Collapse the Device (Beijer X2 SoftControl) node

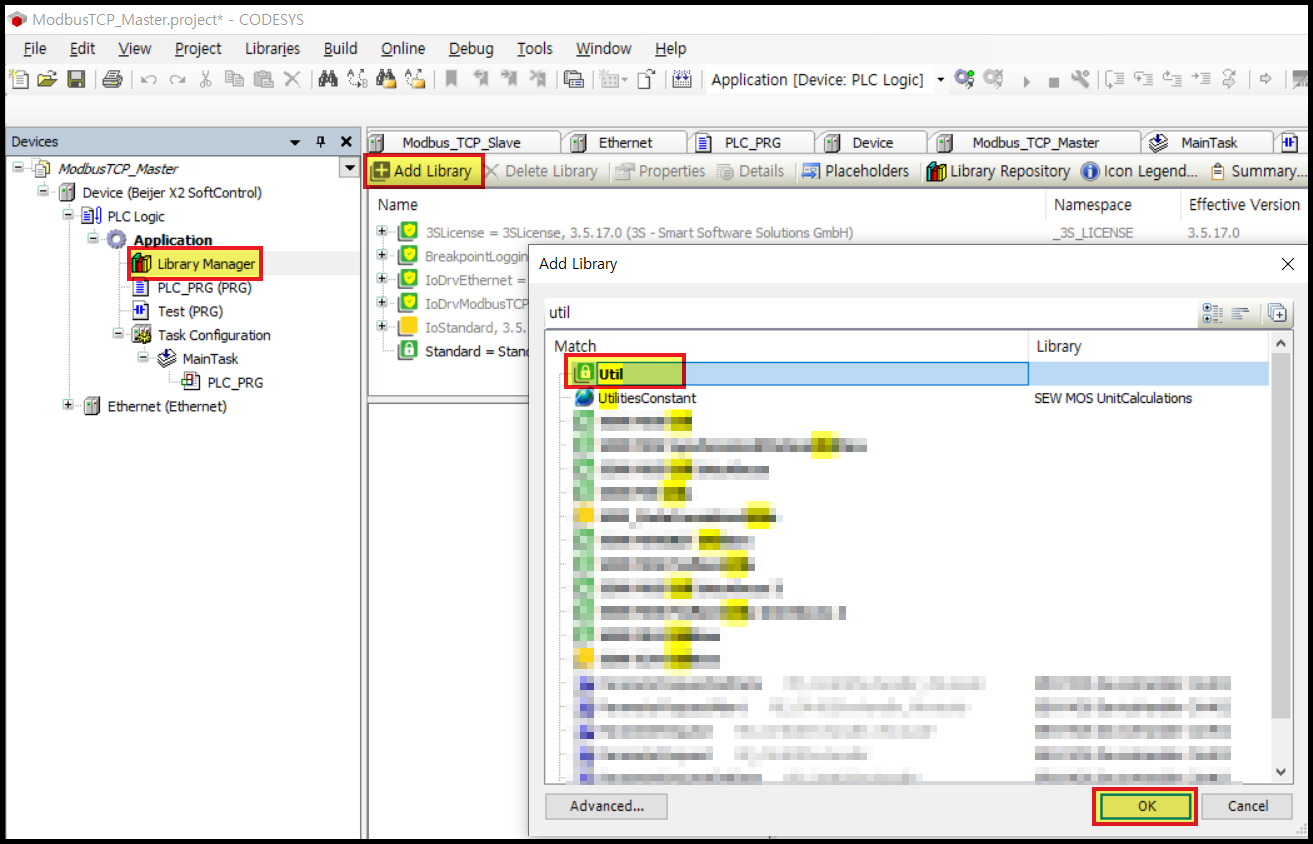(x=43, y=192)
